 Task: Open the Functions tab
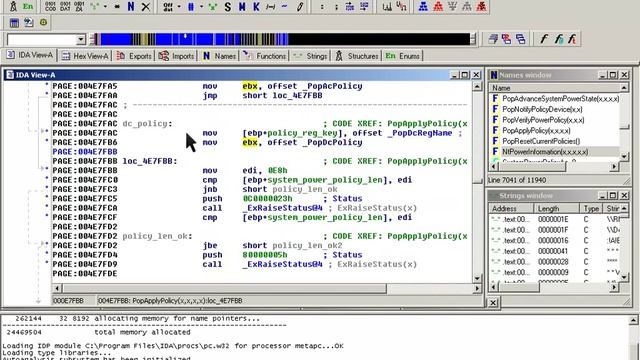(265, 56)
